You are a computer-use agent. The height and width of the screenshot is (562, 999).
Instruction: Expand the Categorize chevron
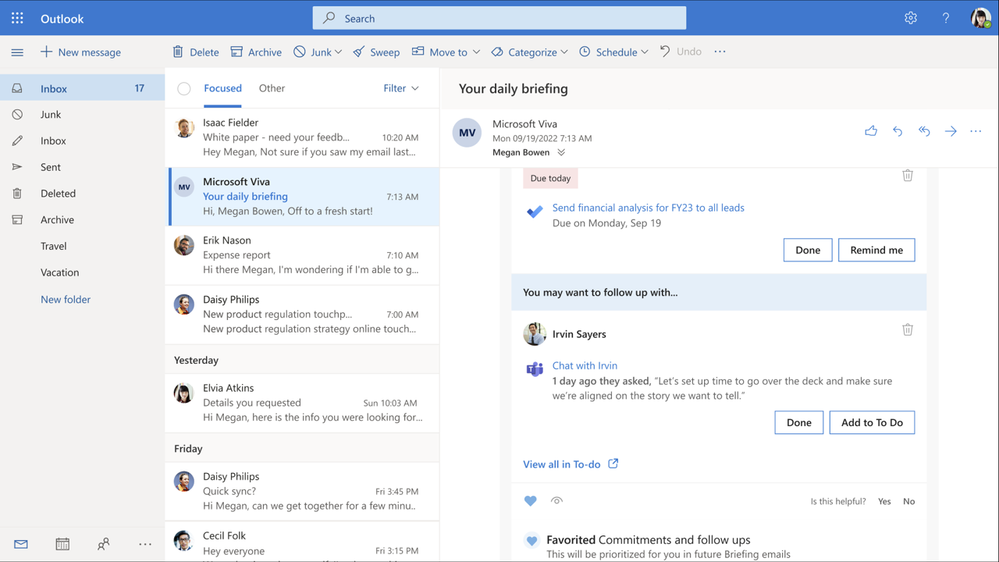click(x=564, y=52)
